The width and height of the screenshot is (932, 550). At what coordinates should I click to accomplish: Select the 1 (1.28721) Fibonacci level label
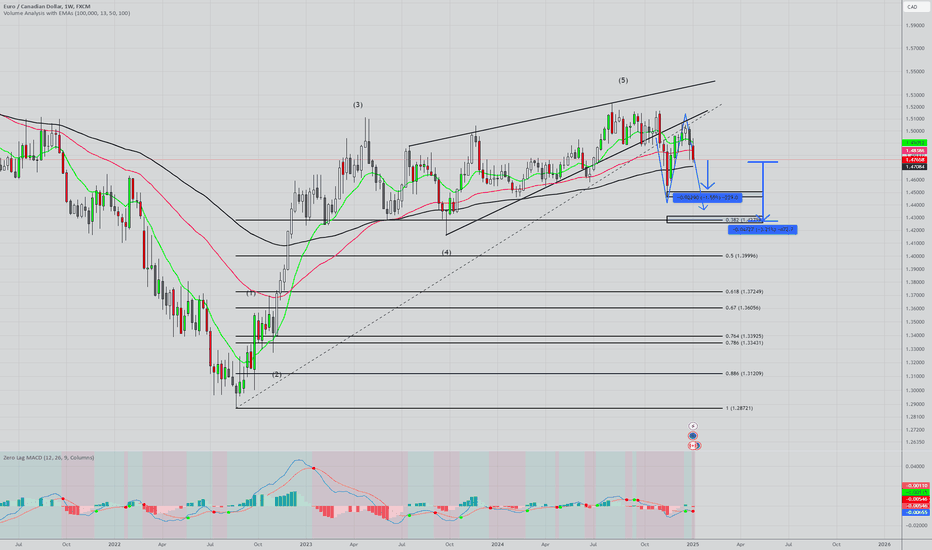point(739,408)
